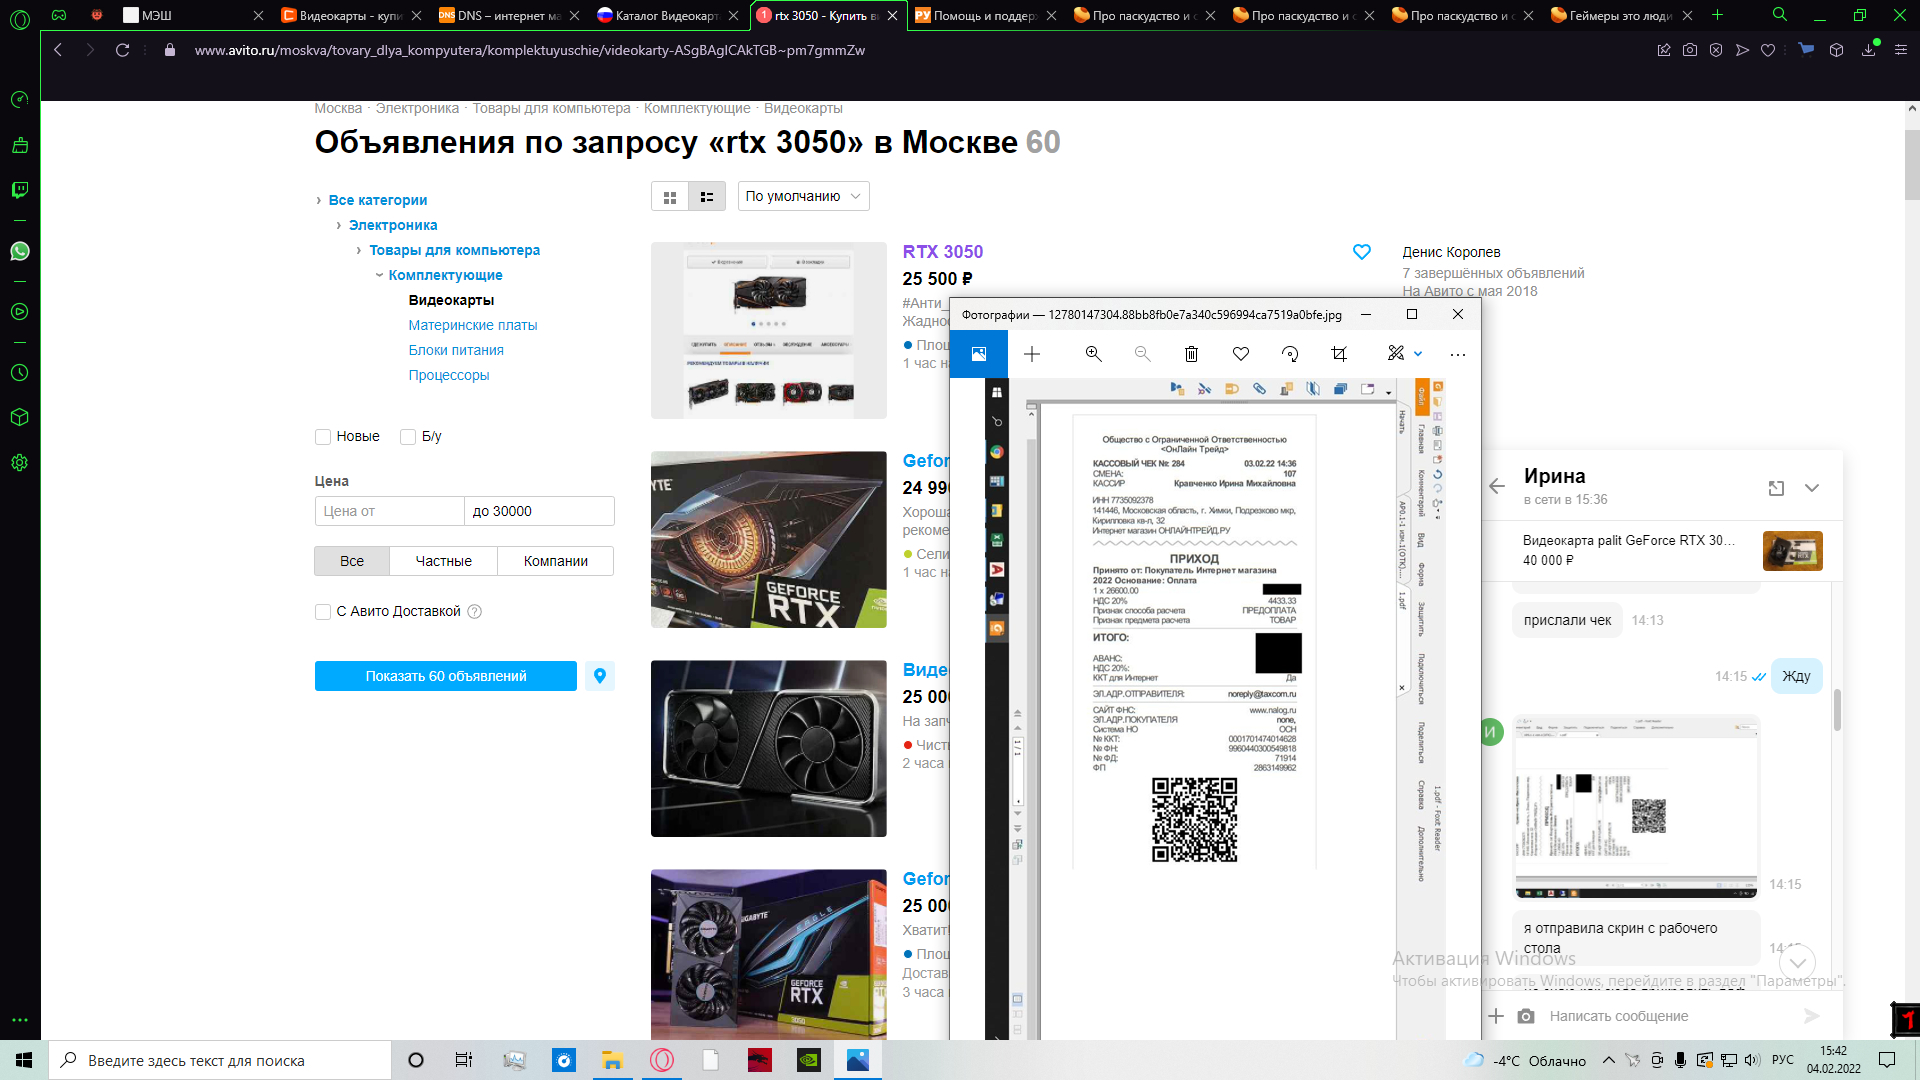
Task: Open Opera sidebar settings gear
Action: click(x=20, y=463)
